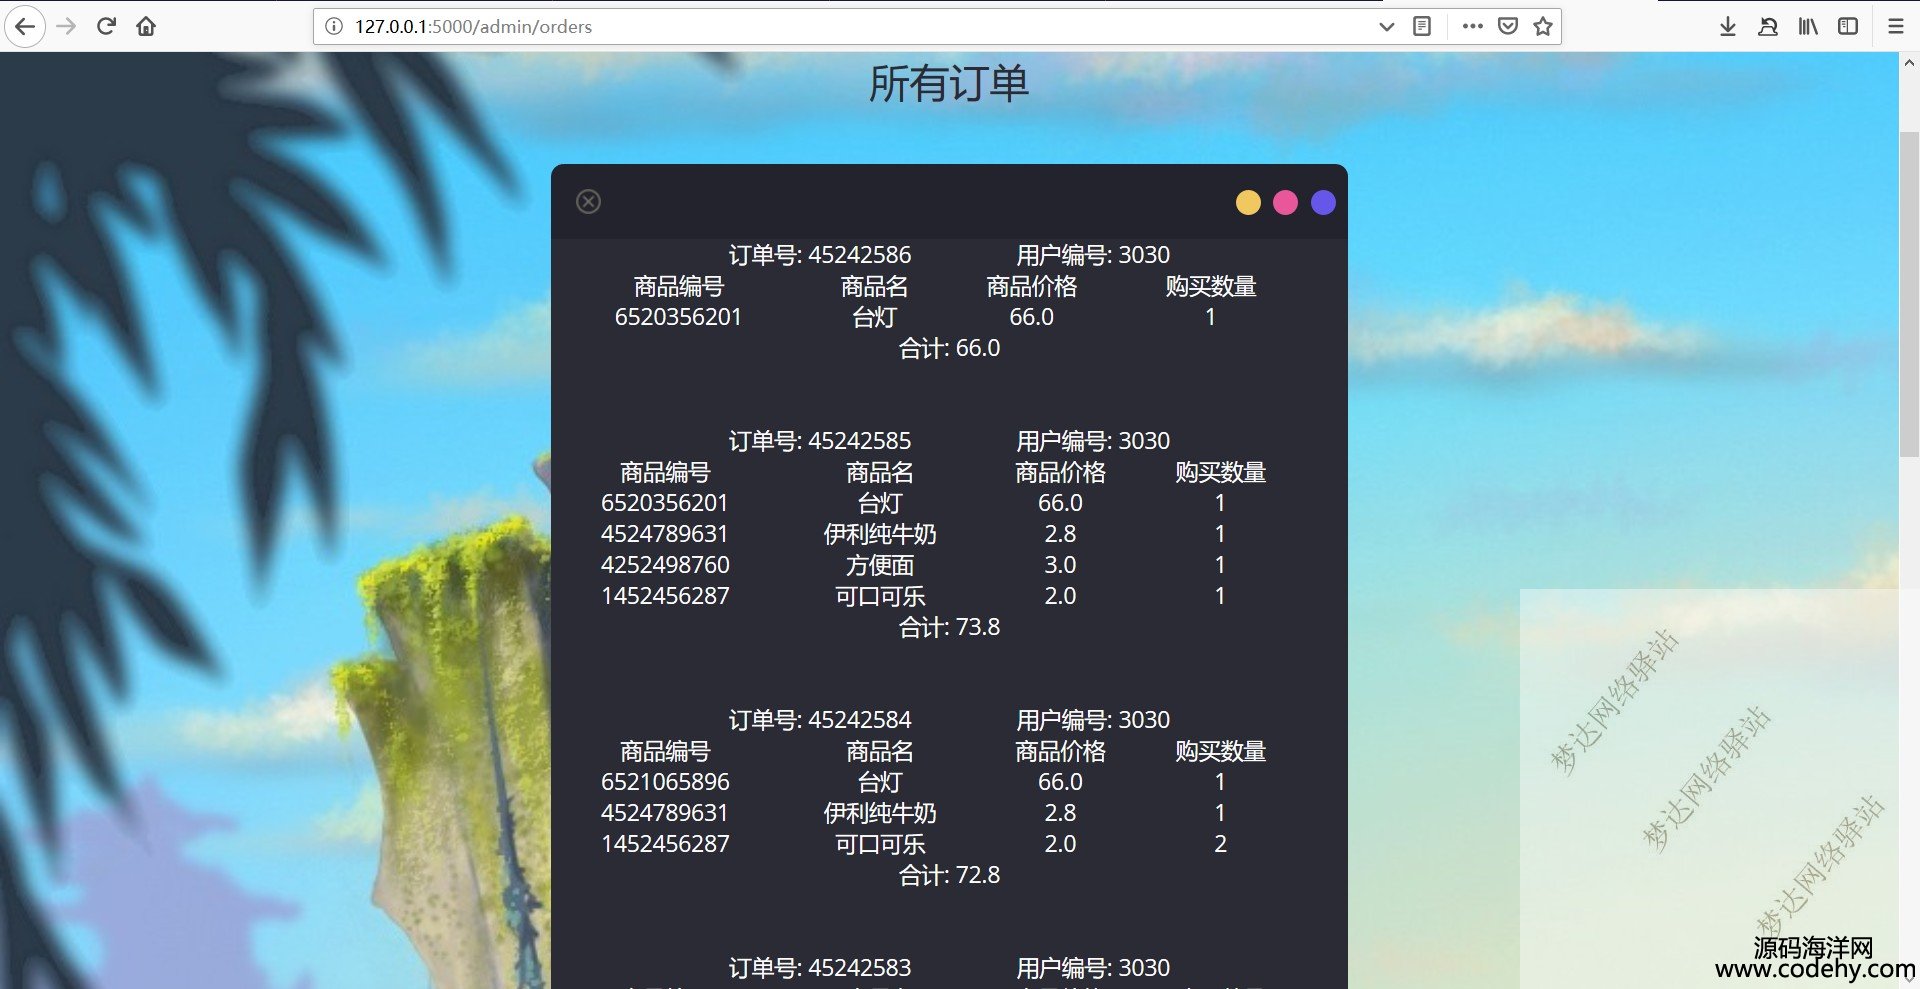This screenshot has height=989, width=1920.
Task: Bookmark this page with the star
Action: [x=1543, y=27]
